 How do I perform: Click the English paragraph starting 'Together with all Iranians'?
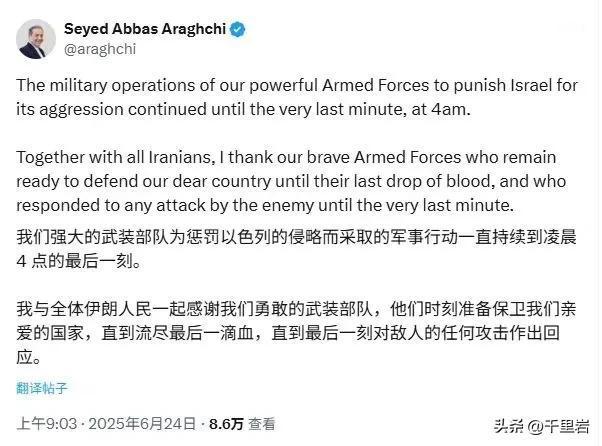(x=291, y=181)
